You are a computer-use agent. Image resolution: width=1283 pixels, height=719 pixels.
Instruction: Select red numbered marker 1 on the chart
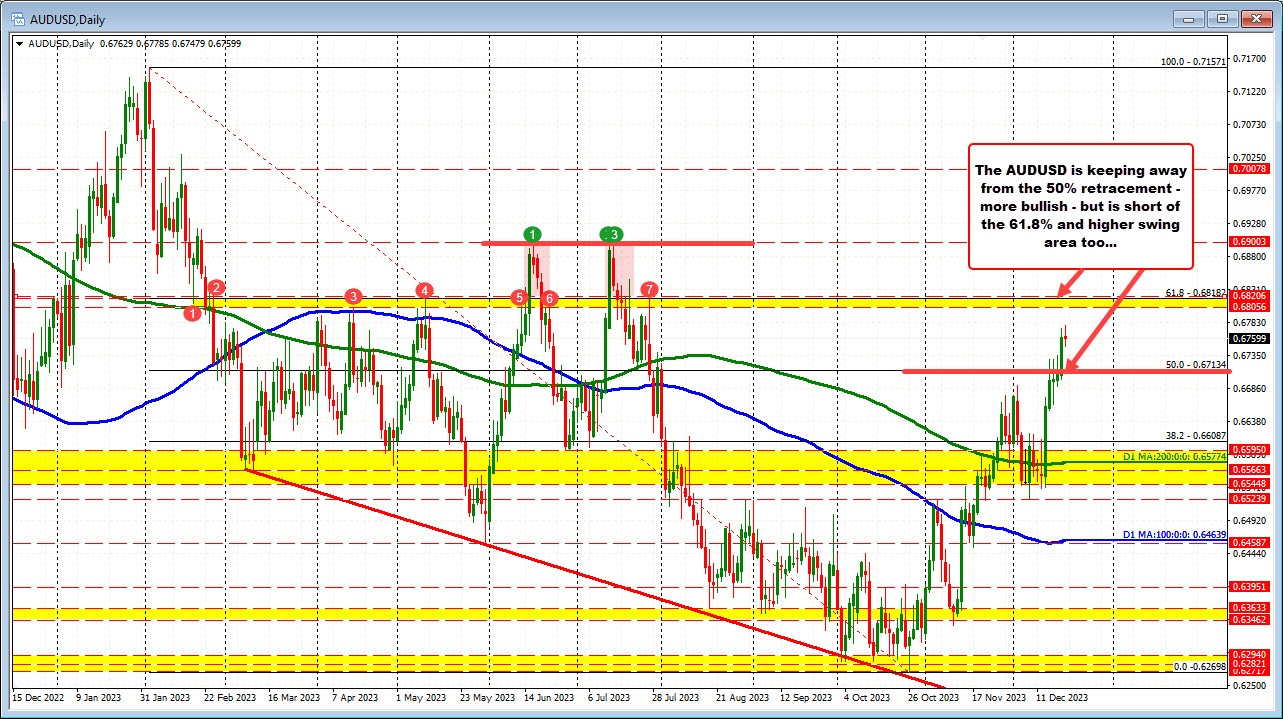click(193, 312)
